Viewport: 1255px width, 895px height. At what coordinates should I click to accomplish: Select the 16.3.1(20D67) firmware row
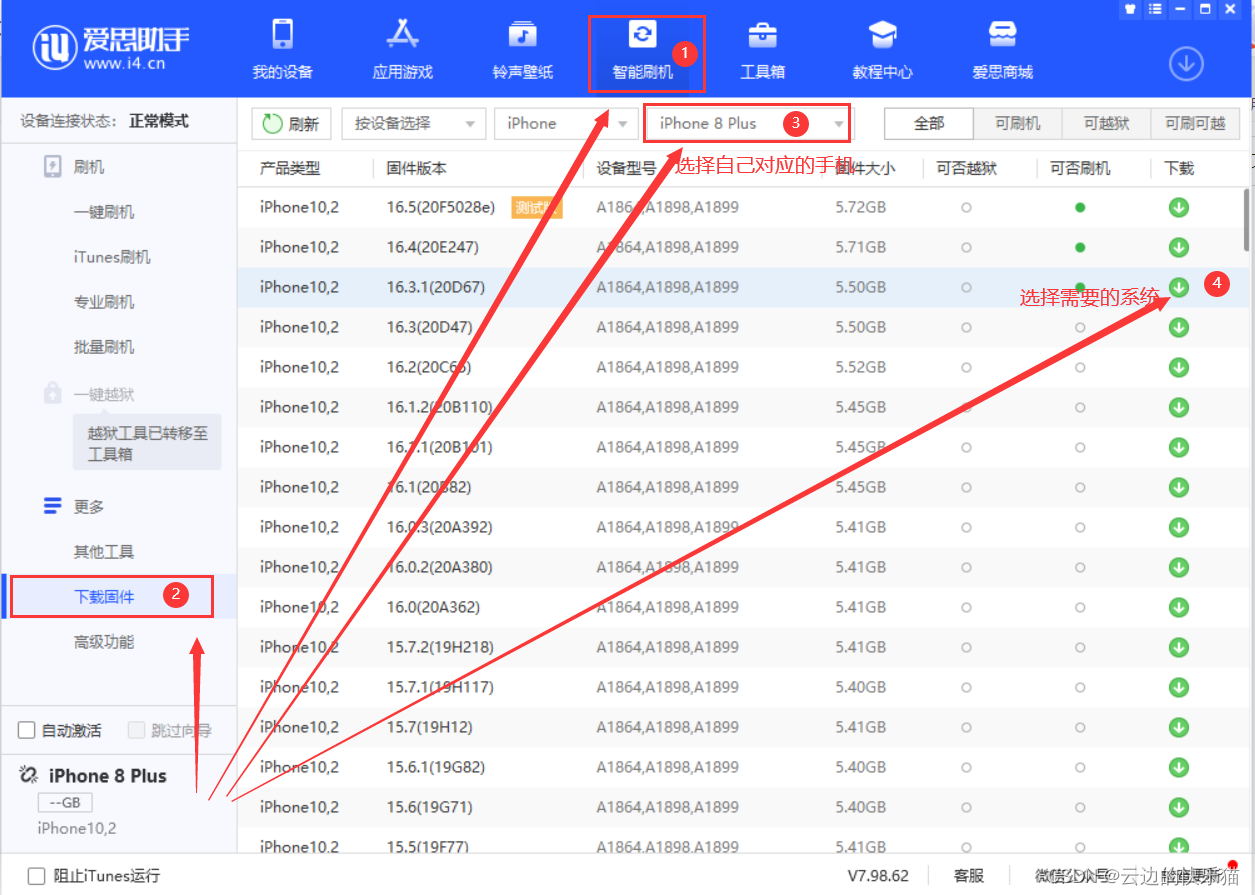(x=743, y=287)
